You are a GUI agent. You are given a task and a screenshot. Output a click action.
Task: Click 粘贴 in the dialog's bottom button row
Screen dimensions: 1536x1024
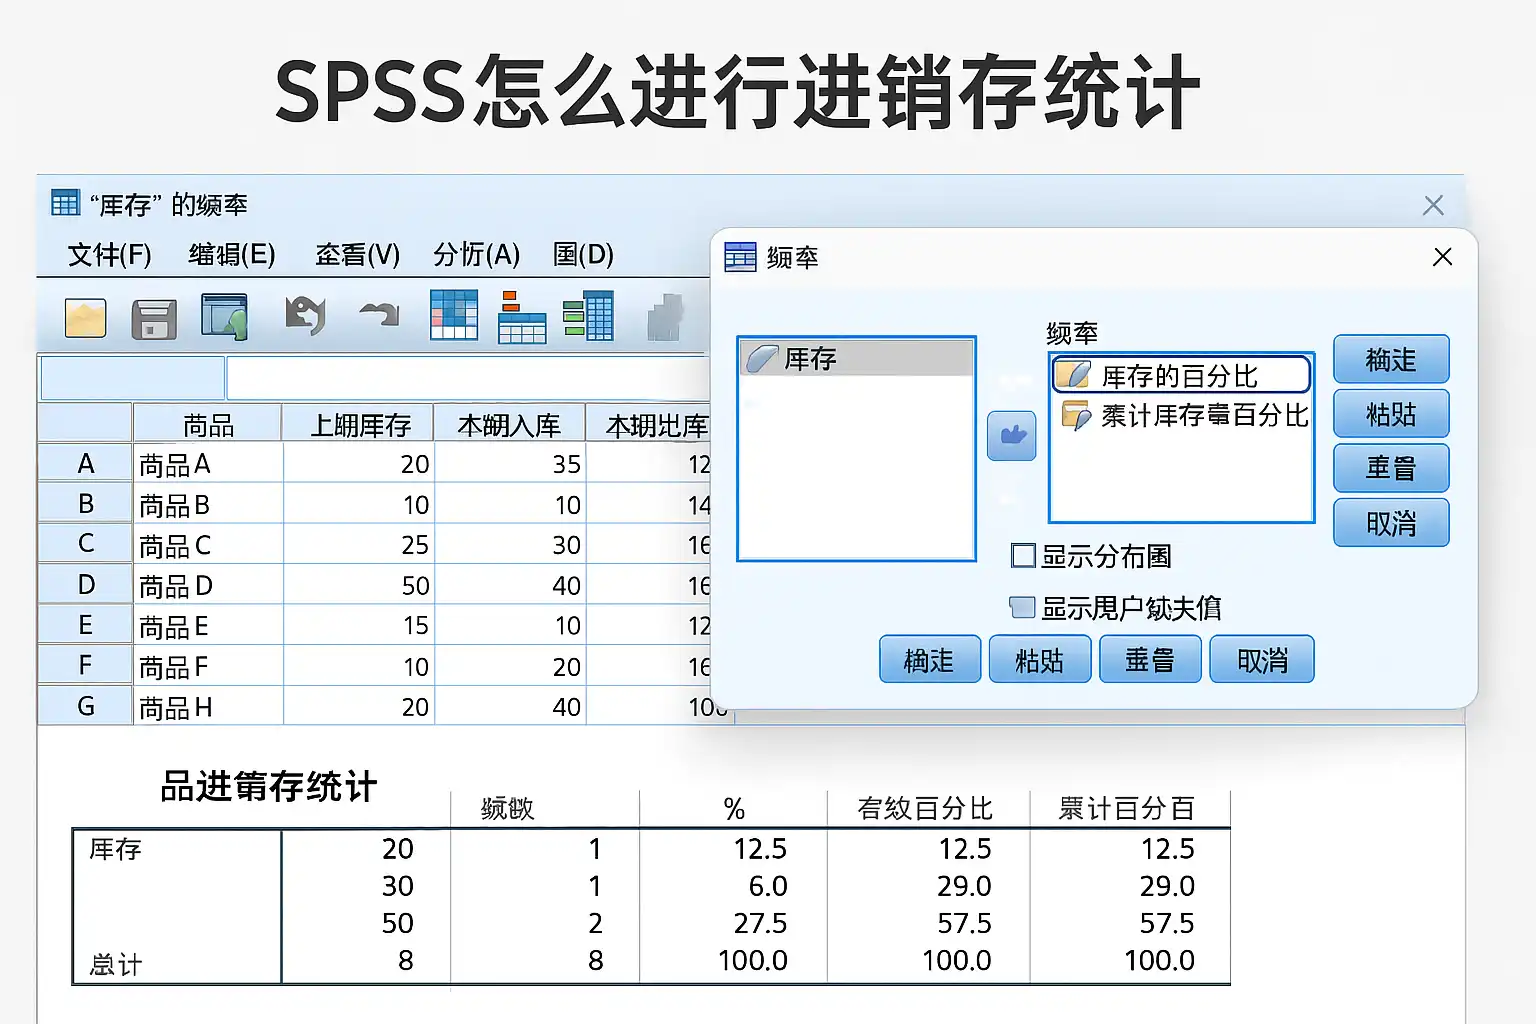coord(1040,660)
